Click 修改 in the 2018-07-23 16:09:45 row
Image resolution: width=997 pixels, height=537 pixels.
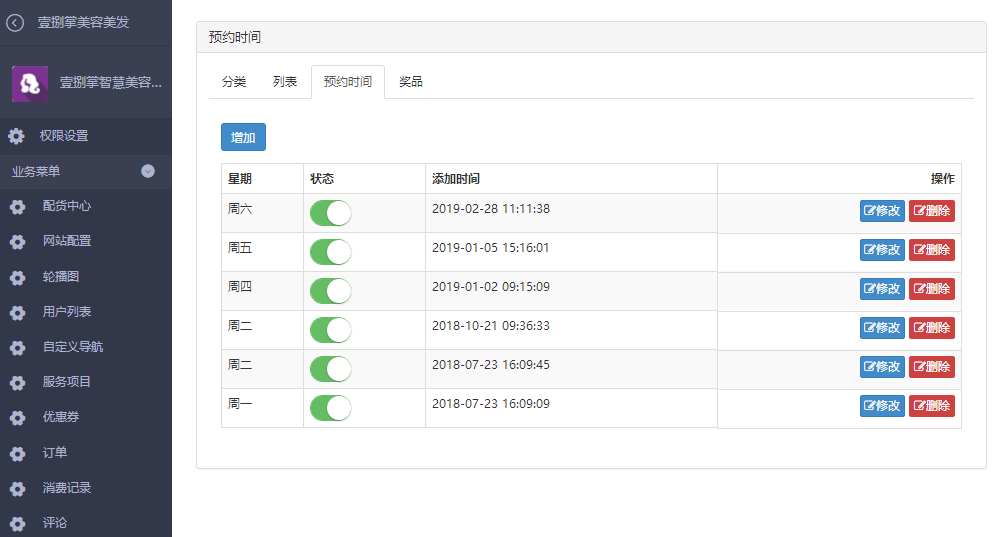tap(883, 367)
